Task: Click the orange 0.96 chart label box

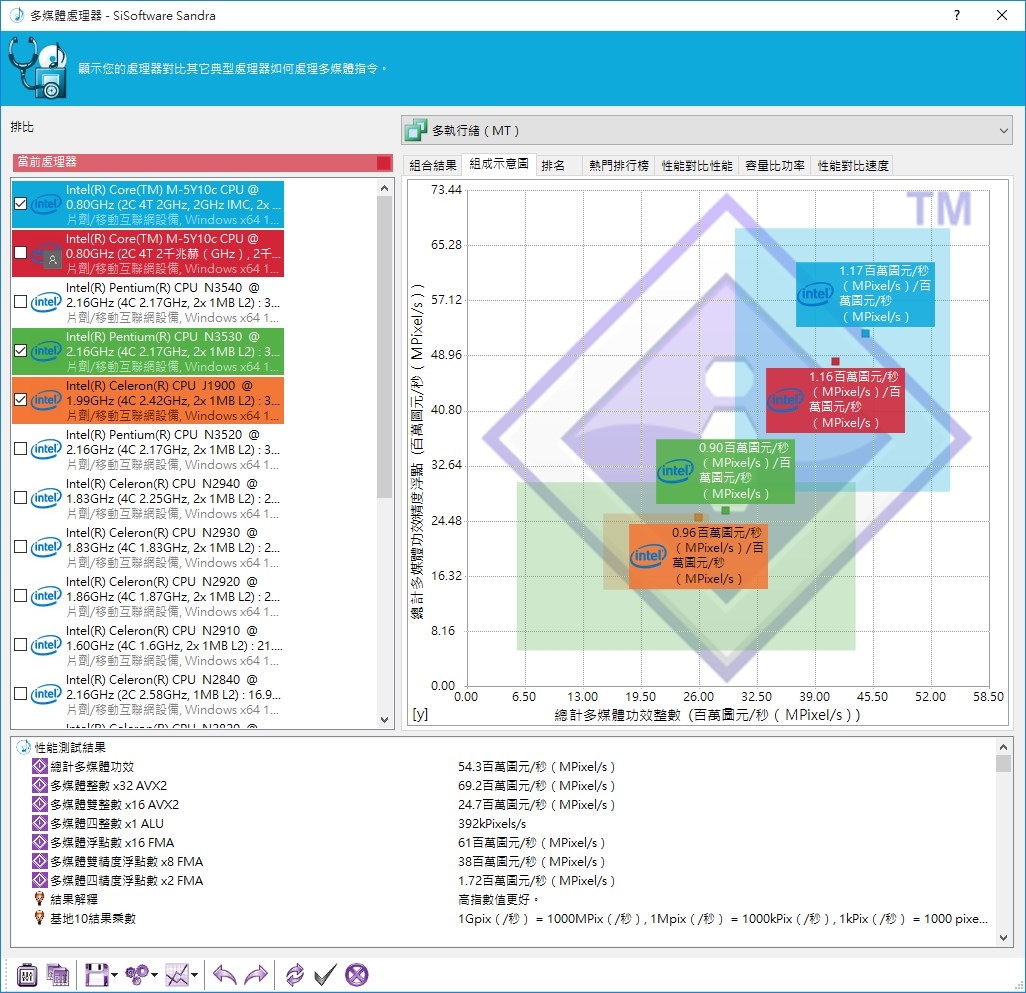Action: [698, 555]
